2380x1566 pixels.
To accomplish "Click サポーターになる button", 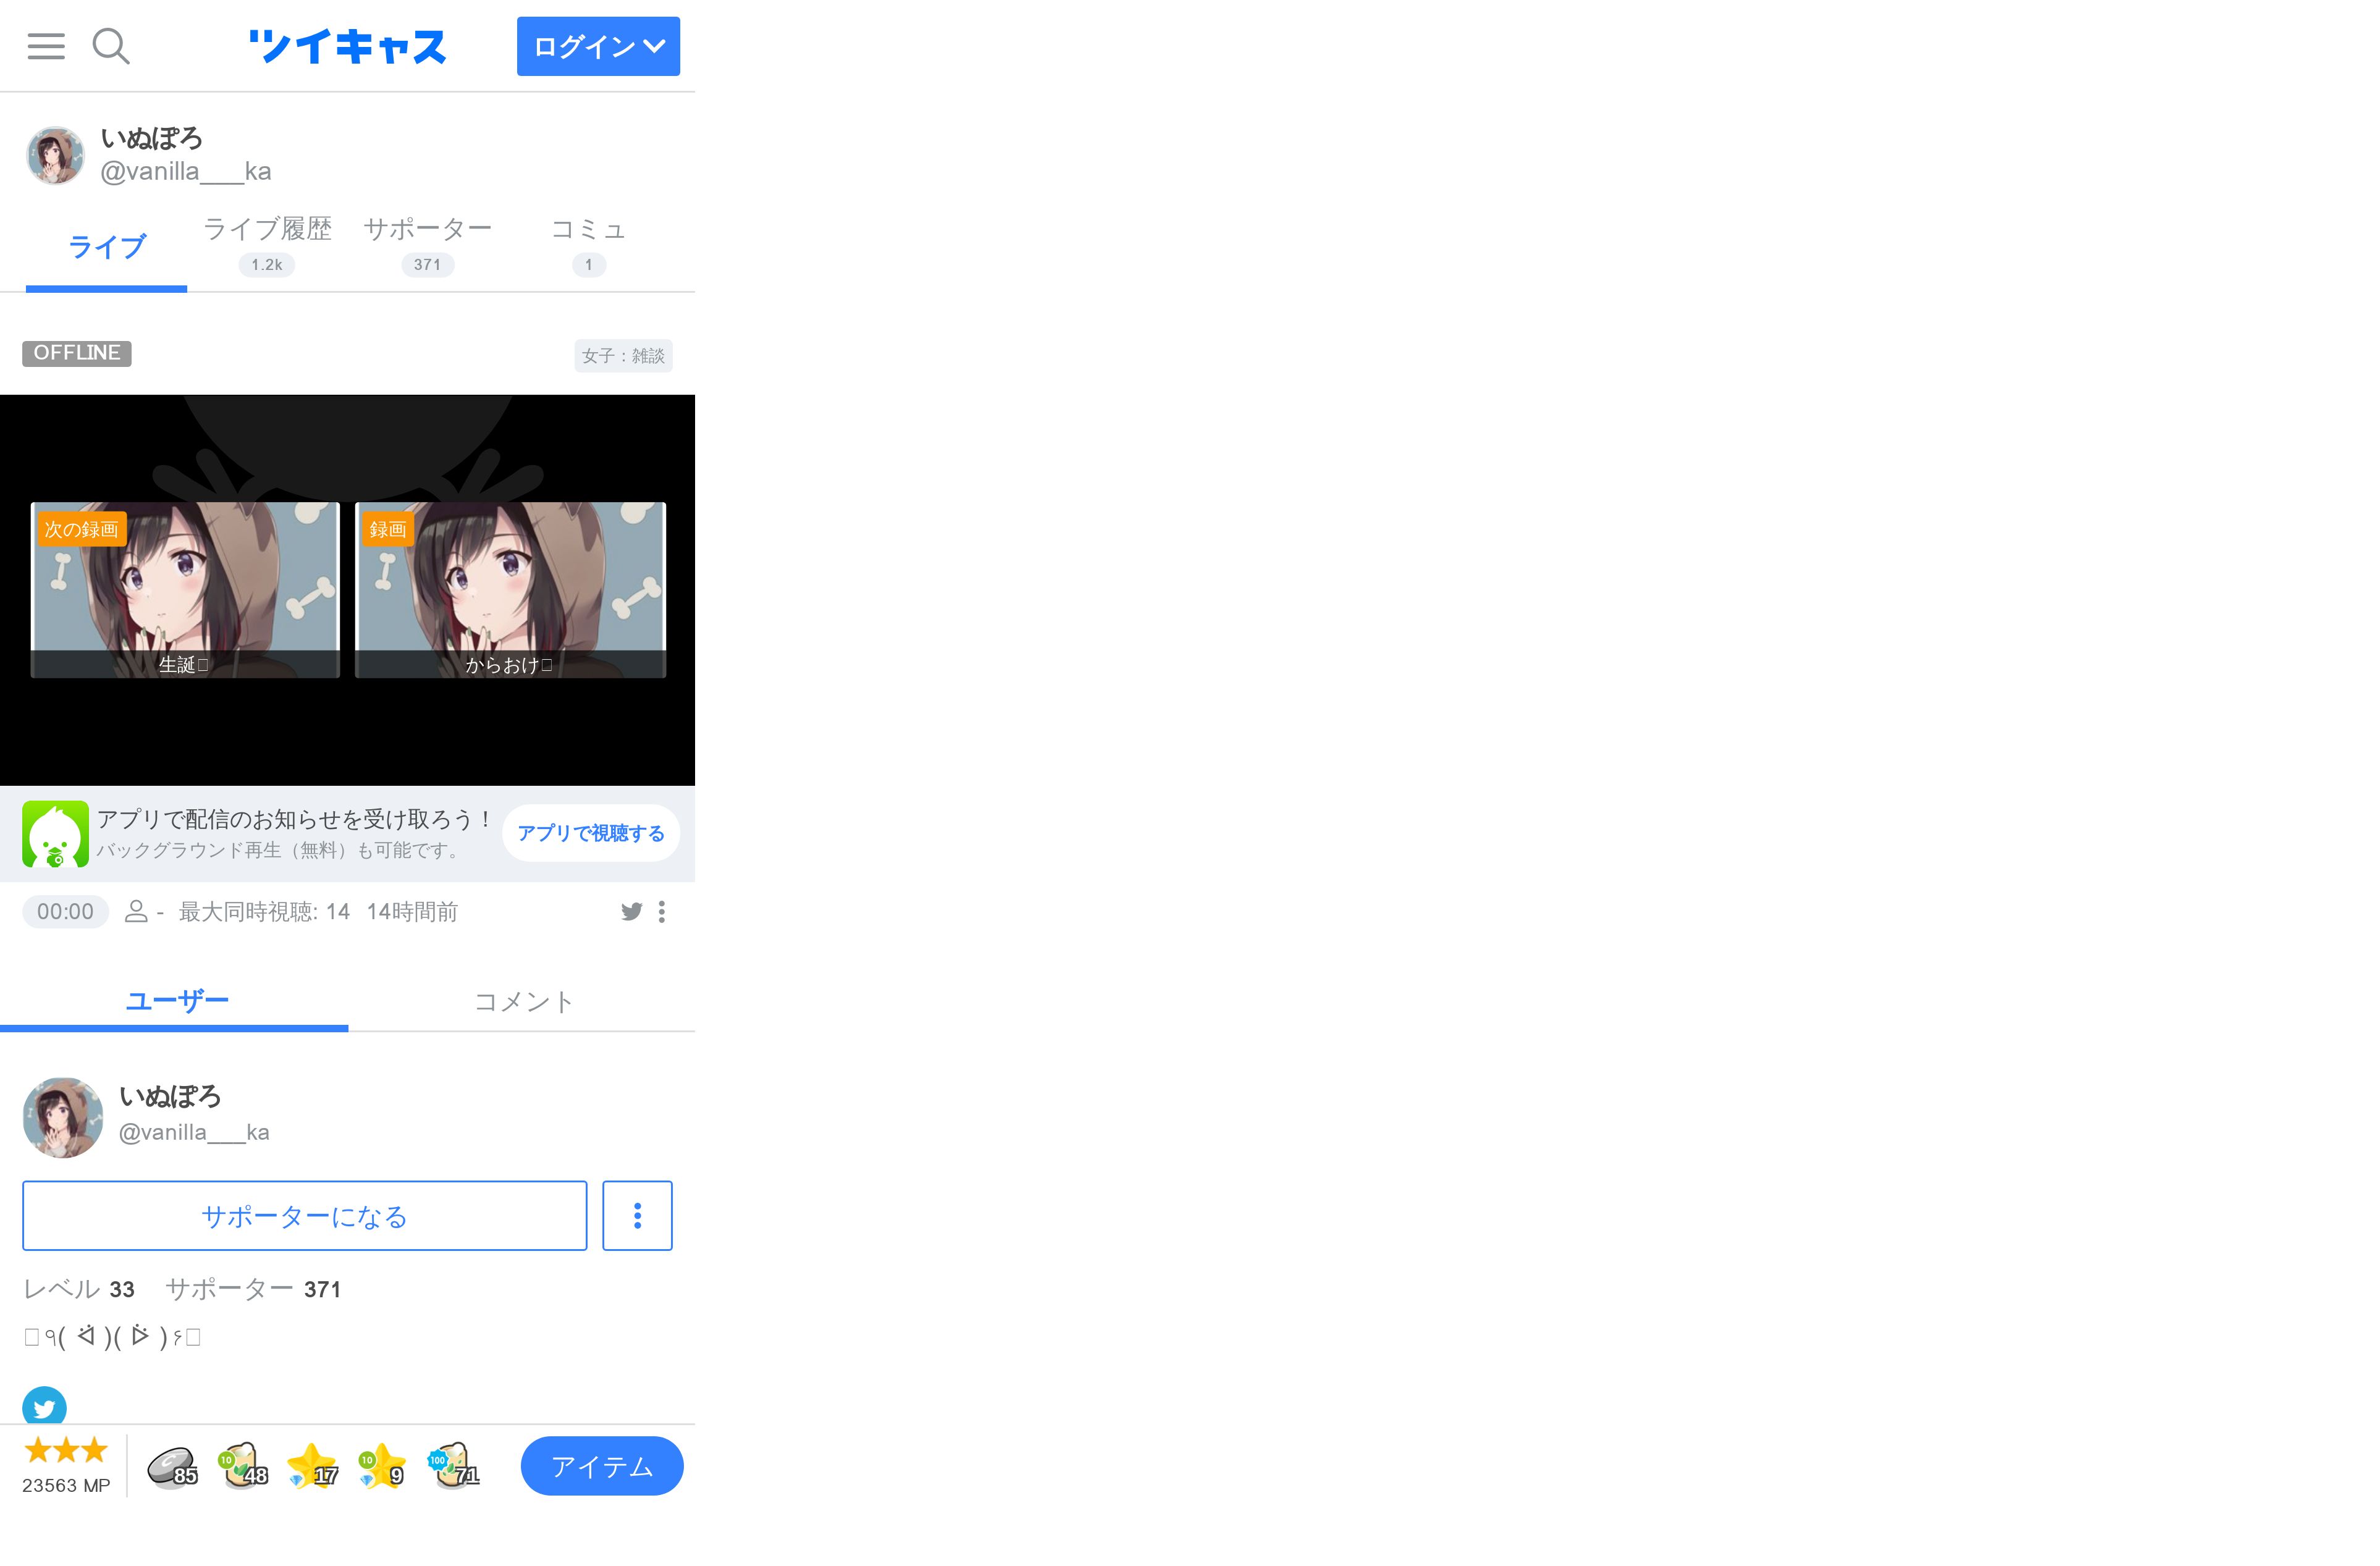I will (304, 1216).
